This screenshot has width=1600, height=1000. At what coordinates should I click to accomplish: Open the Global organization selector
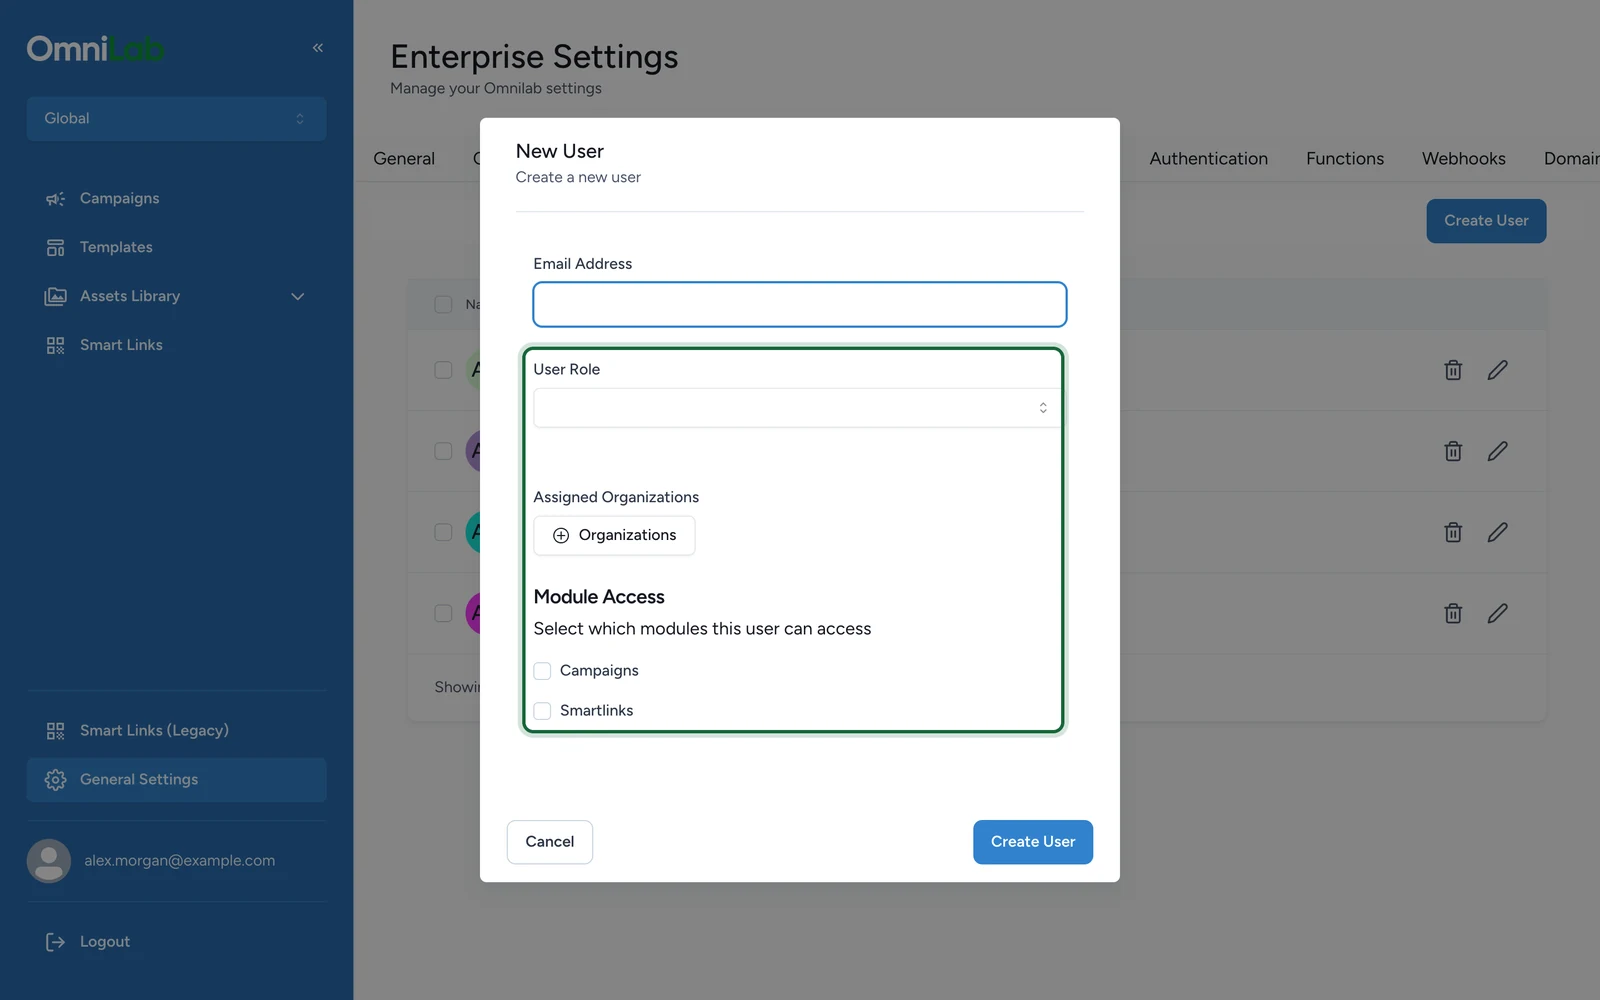coord(176,119)
